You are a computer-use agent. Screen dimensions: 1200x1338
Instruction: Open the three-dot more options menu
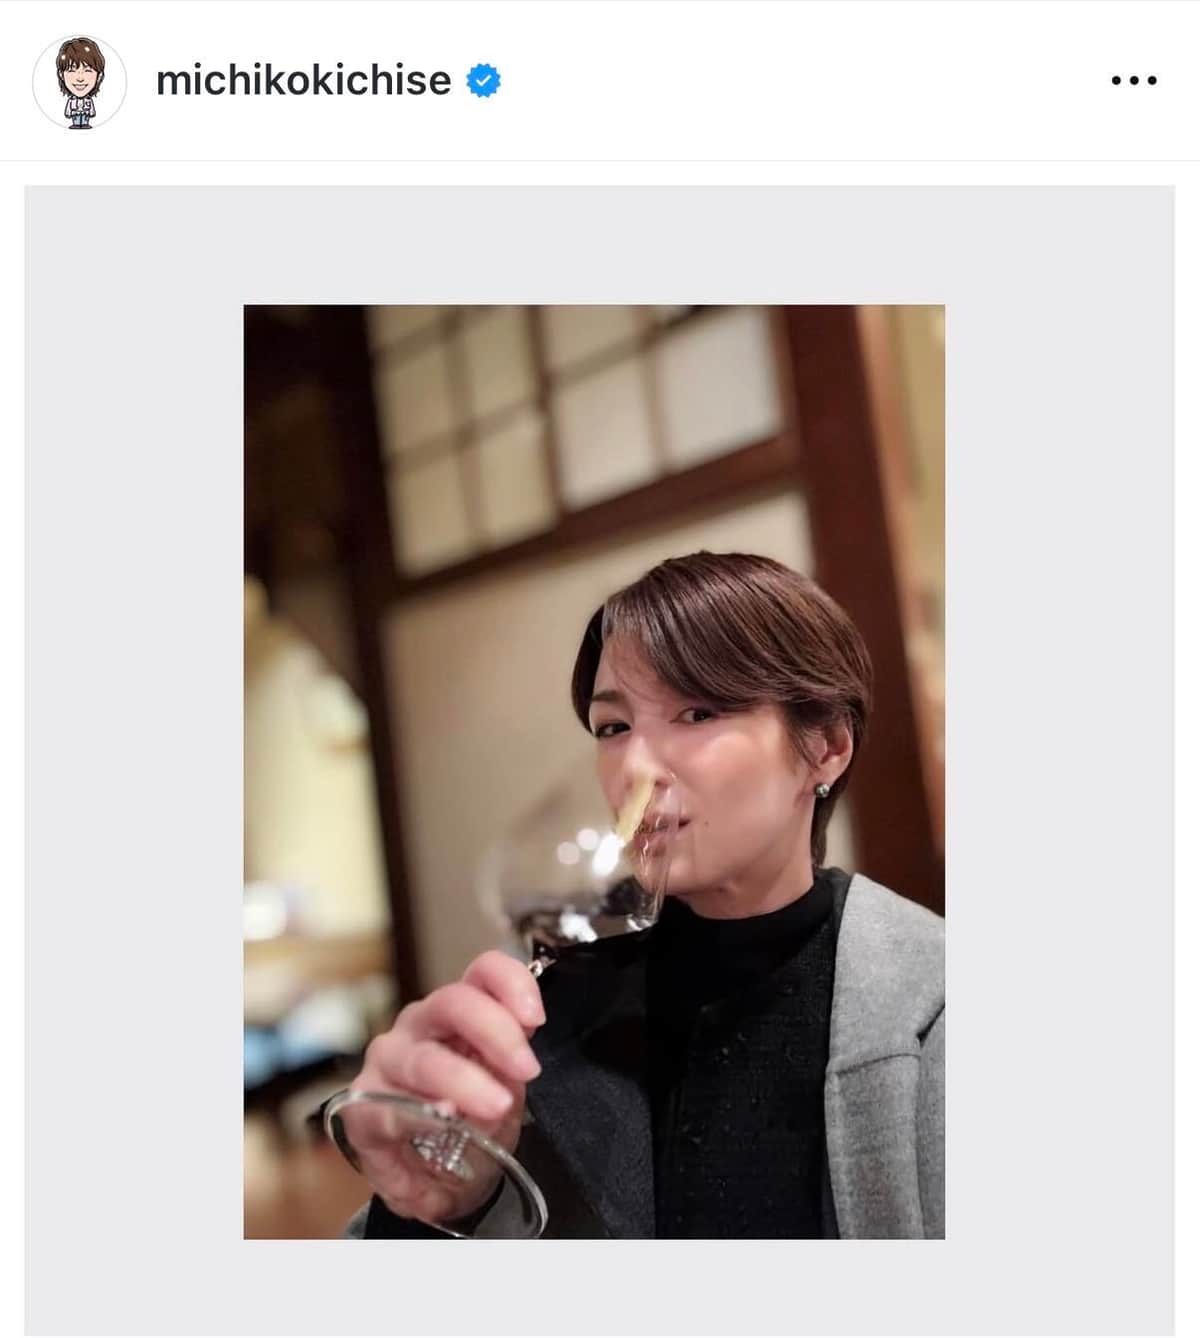pos(1134,81)
